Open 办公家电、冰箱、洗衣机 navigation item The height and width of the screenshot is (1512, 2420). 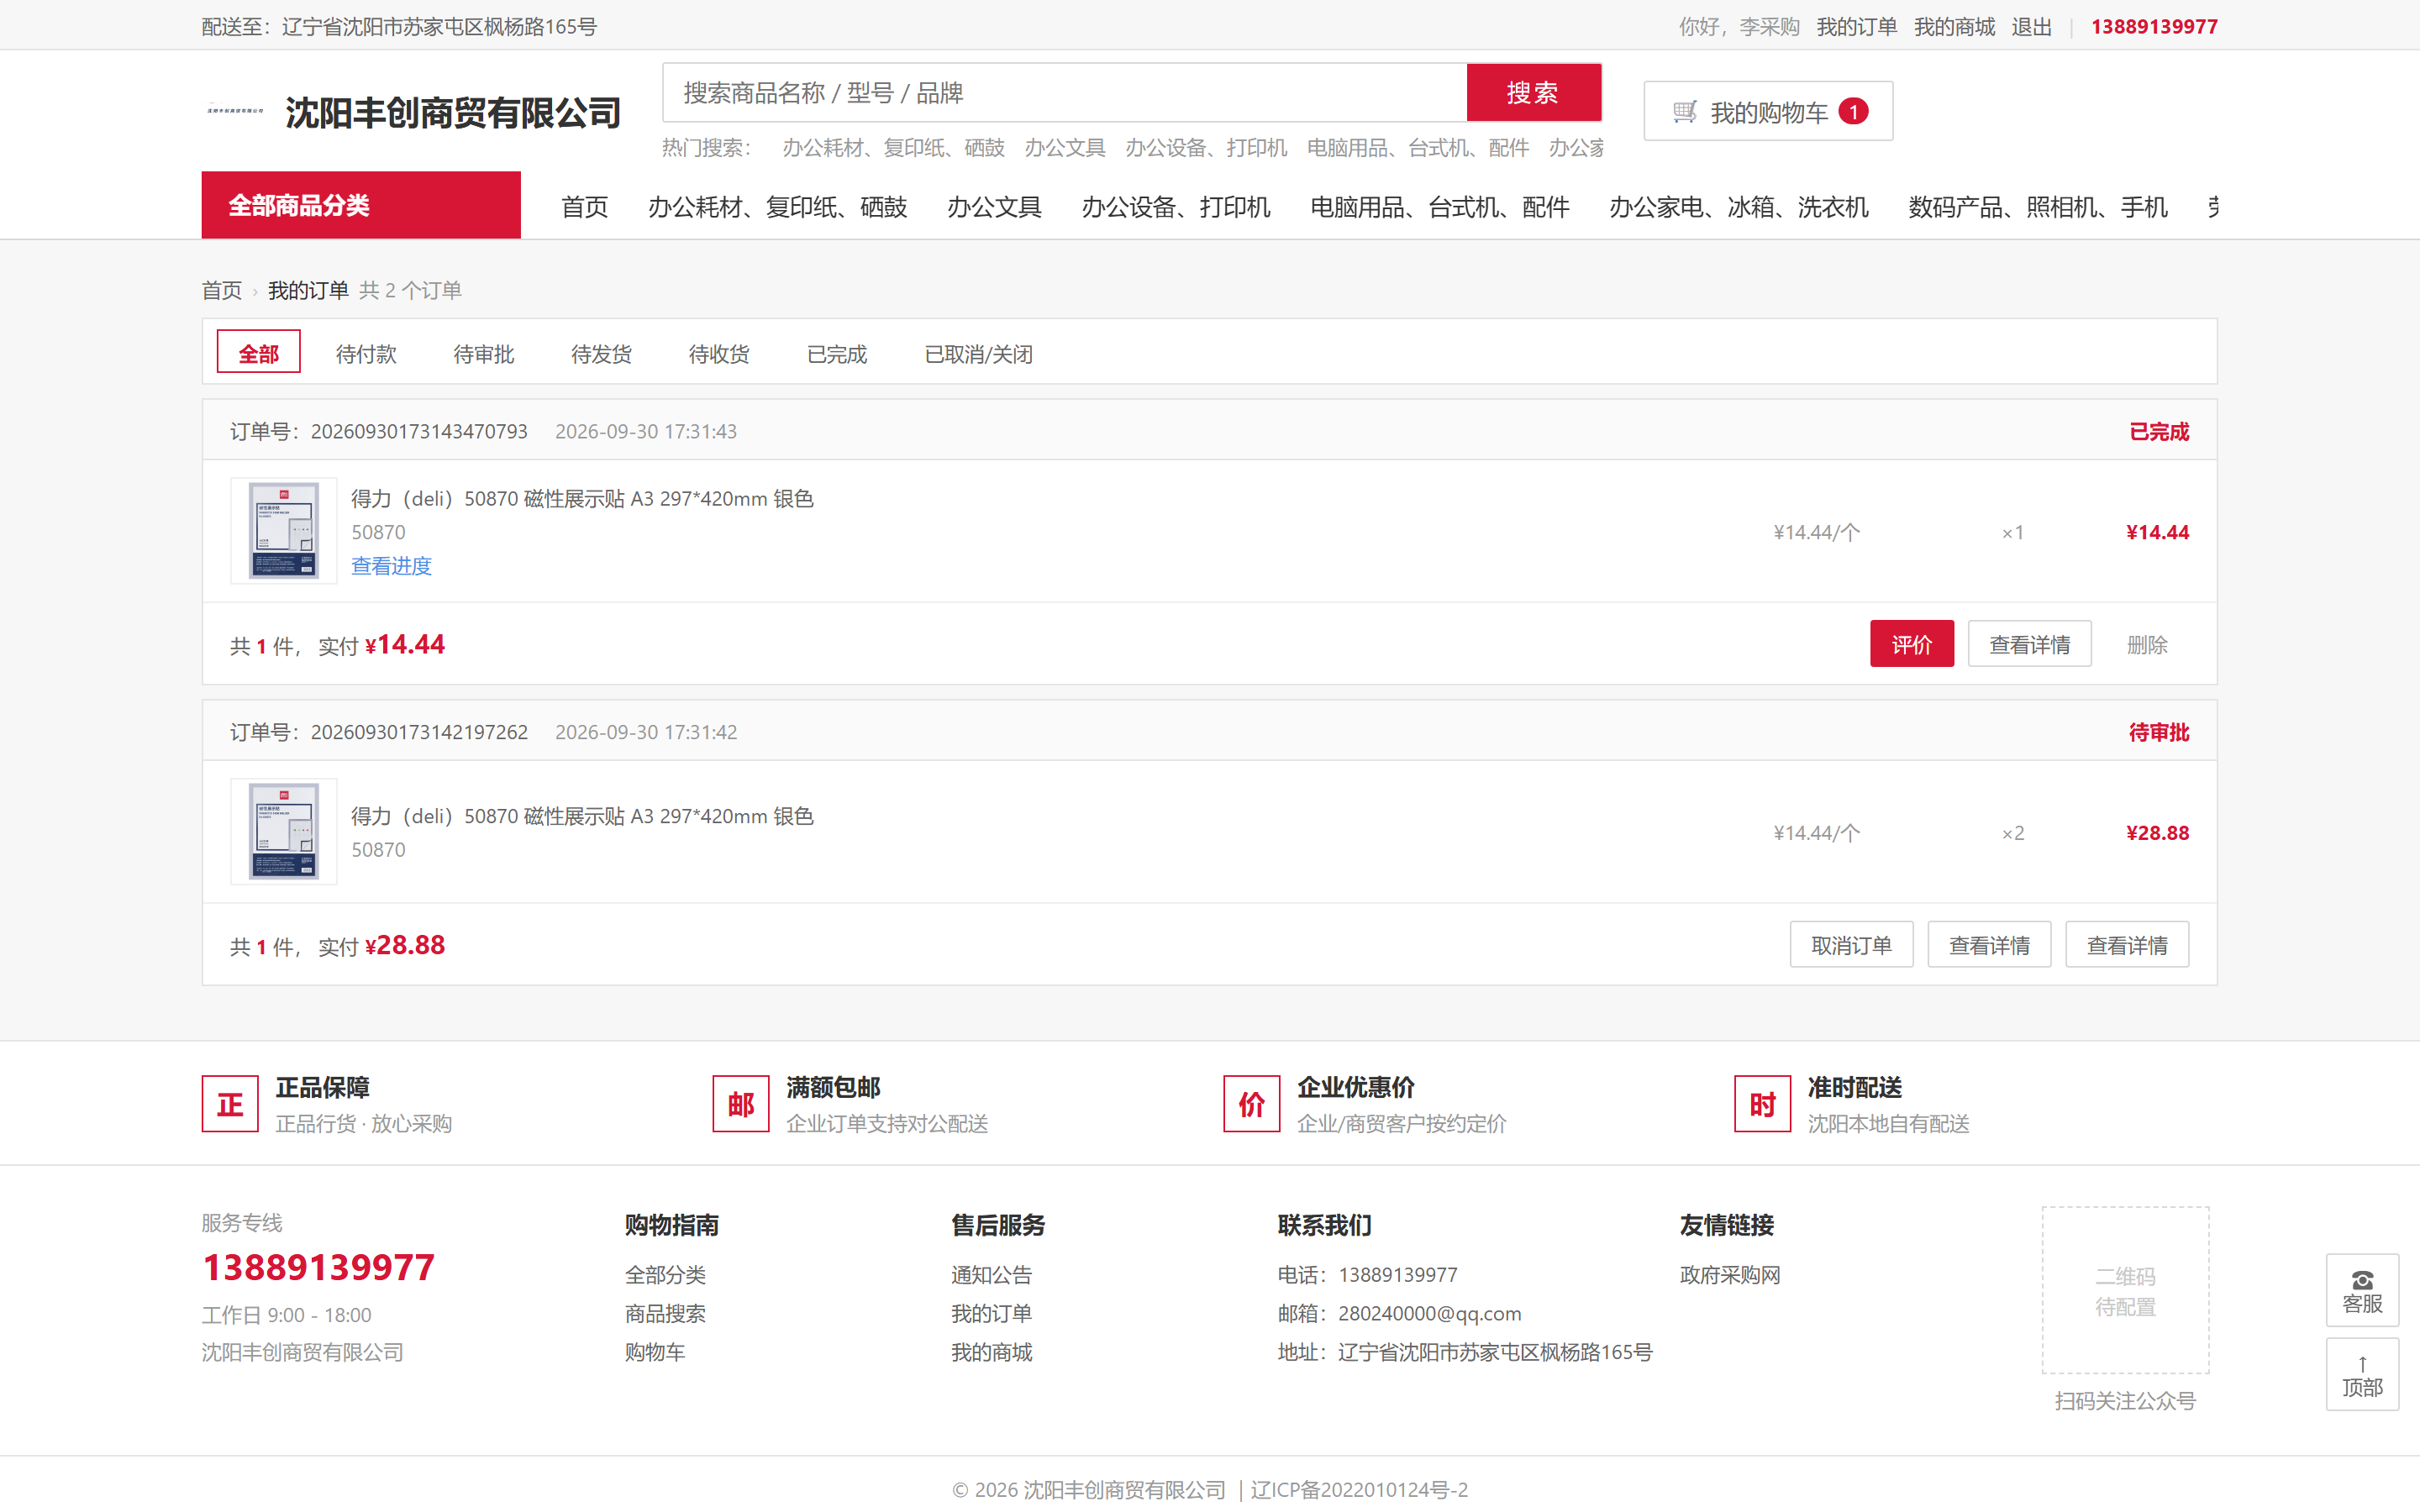click(1739, 207)
